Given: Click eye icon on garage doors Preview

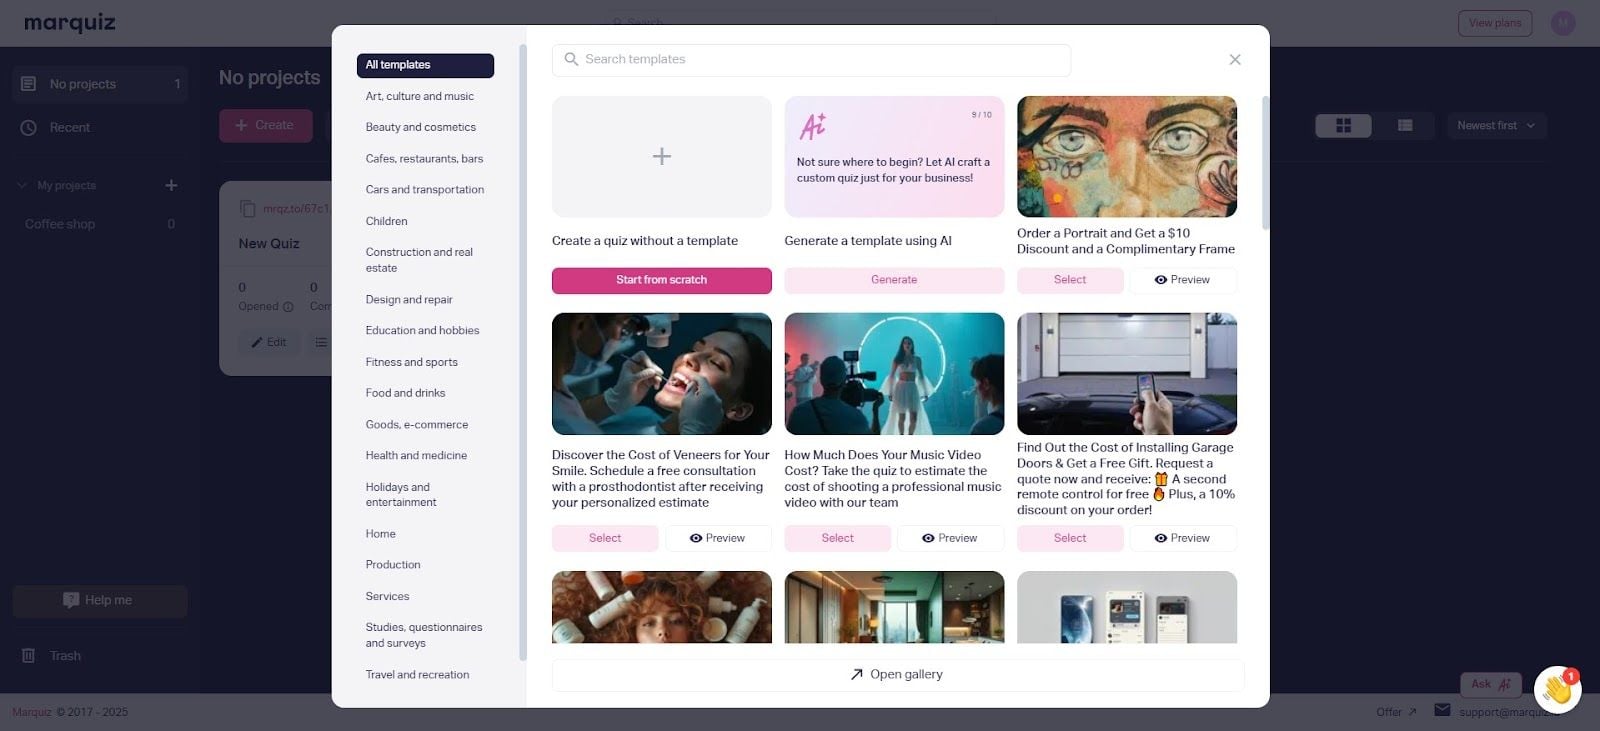Looking at the screenshot, I should 1161,538.
